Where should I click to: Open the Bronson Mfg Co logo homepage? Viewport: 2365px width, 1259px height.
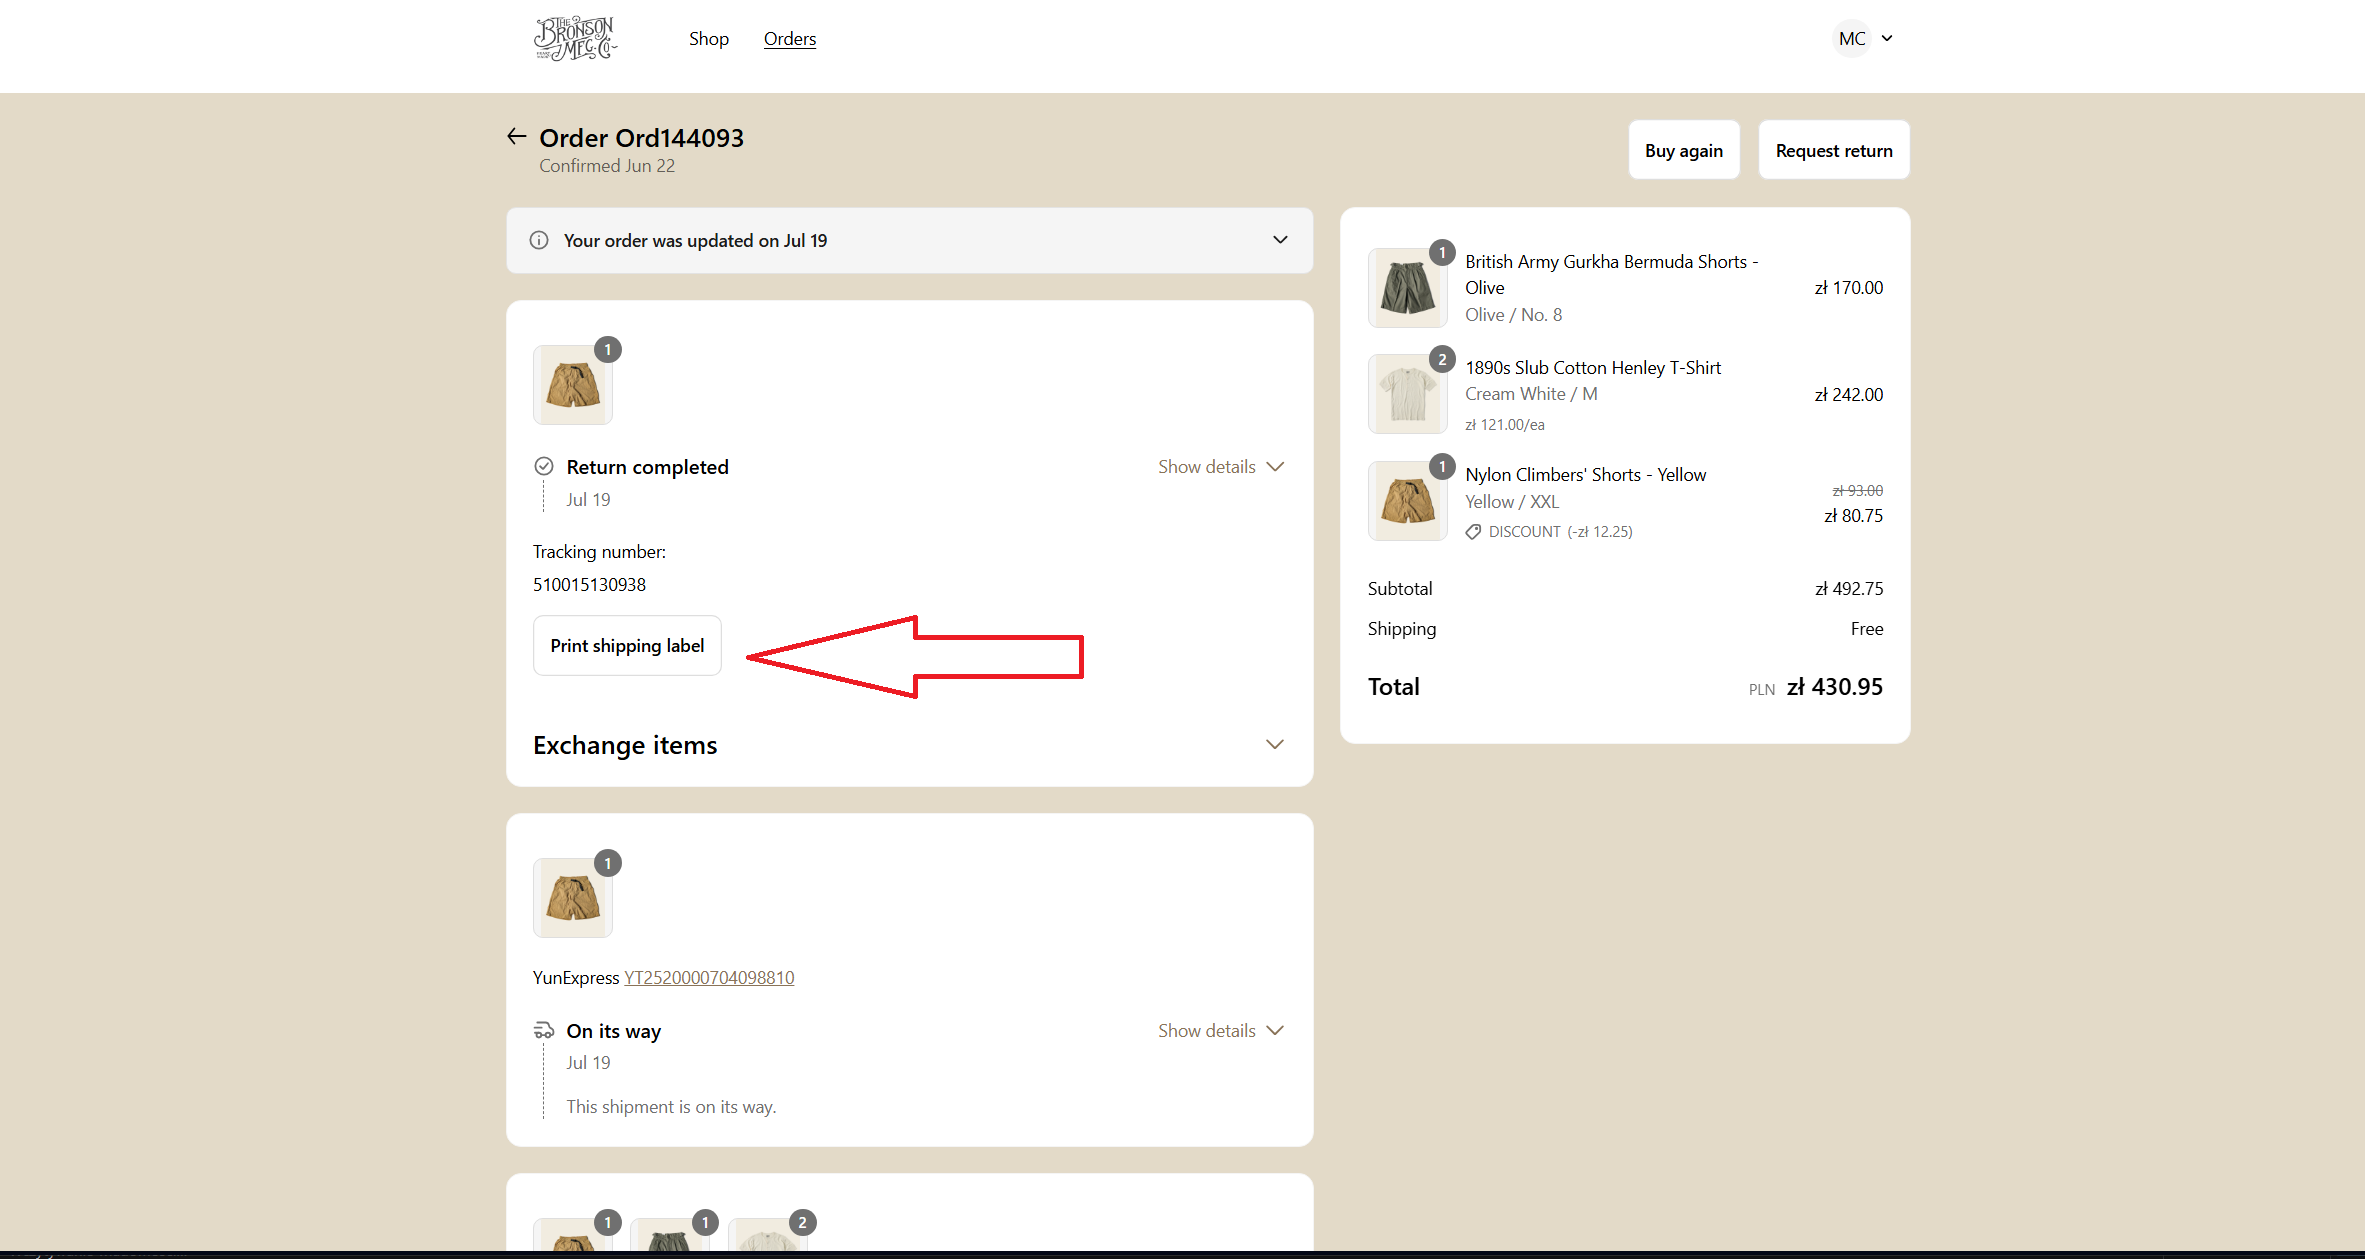pos(575,39)
